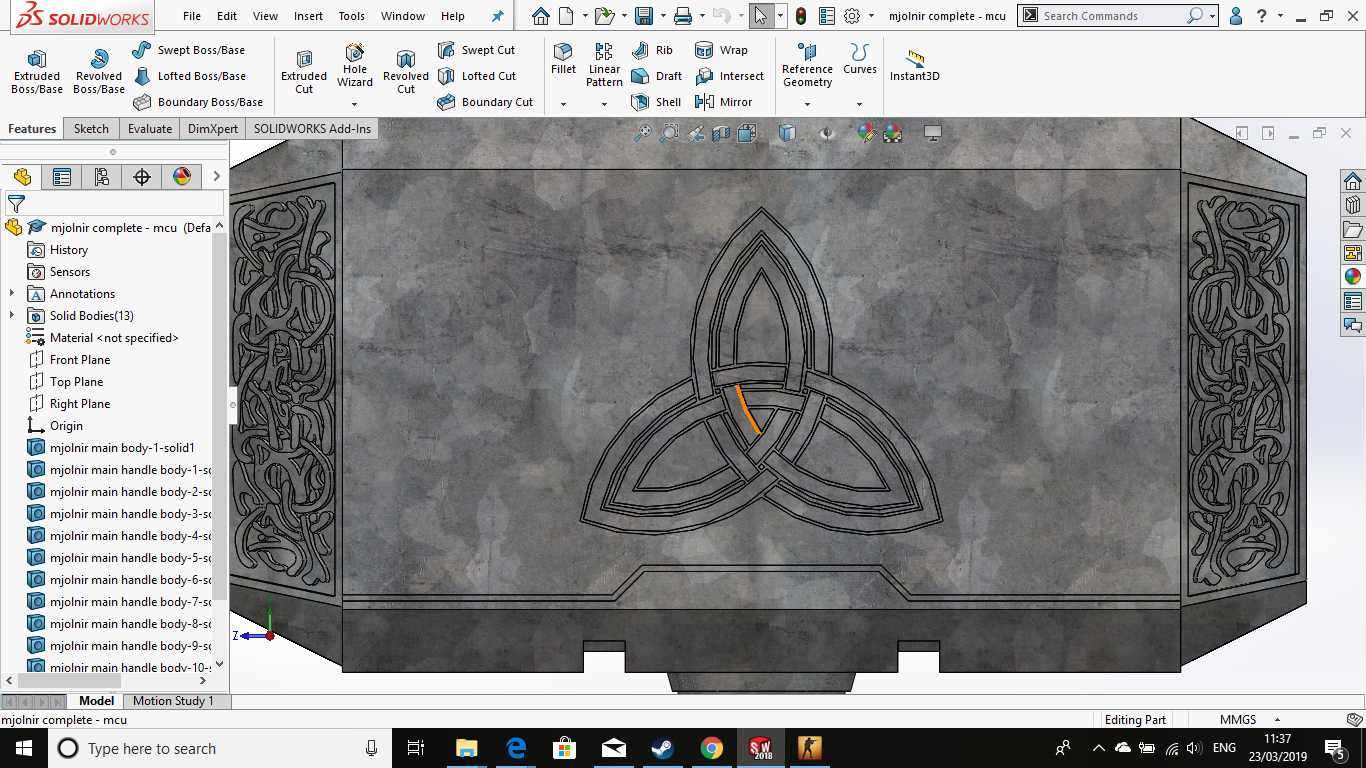Select the Swept Cut tool
Image resolution: width=1366 pixels, height=768 pixels.
pos(476,50)
